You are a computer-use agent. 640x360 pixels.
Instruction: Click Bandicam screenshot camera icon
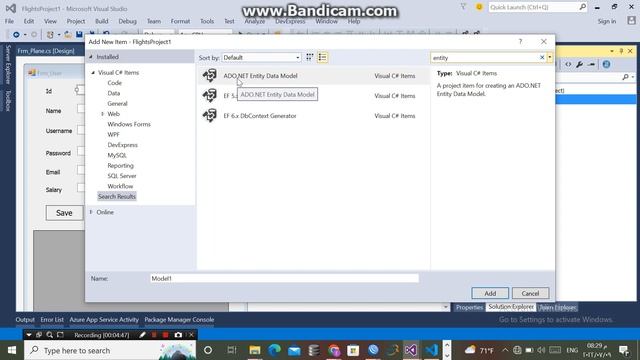(x=178, y=335)
